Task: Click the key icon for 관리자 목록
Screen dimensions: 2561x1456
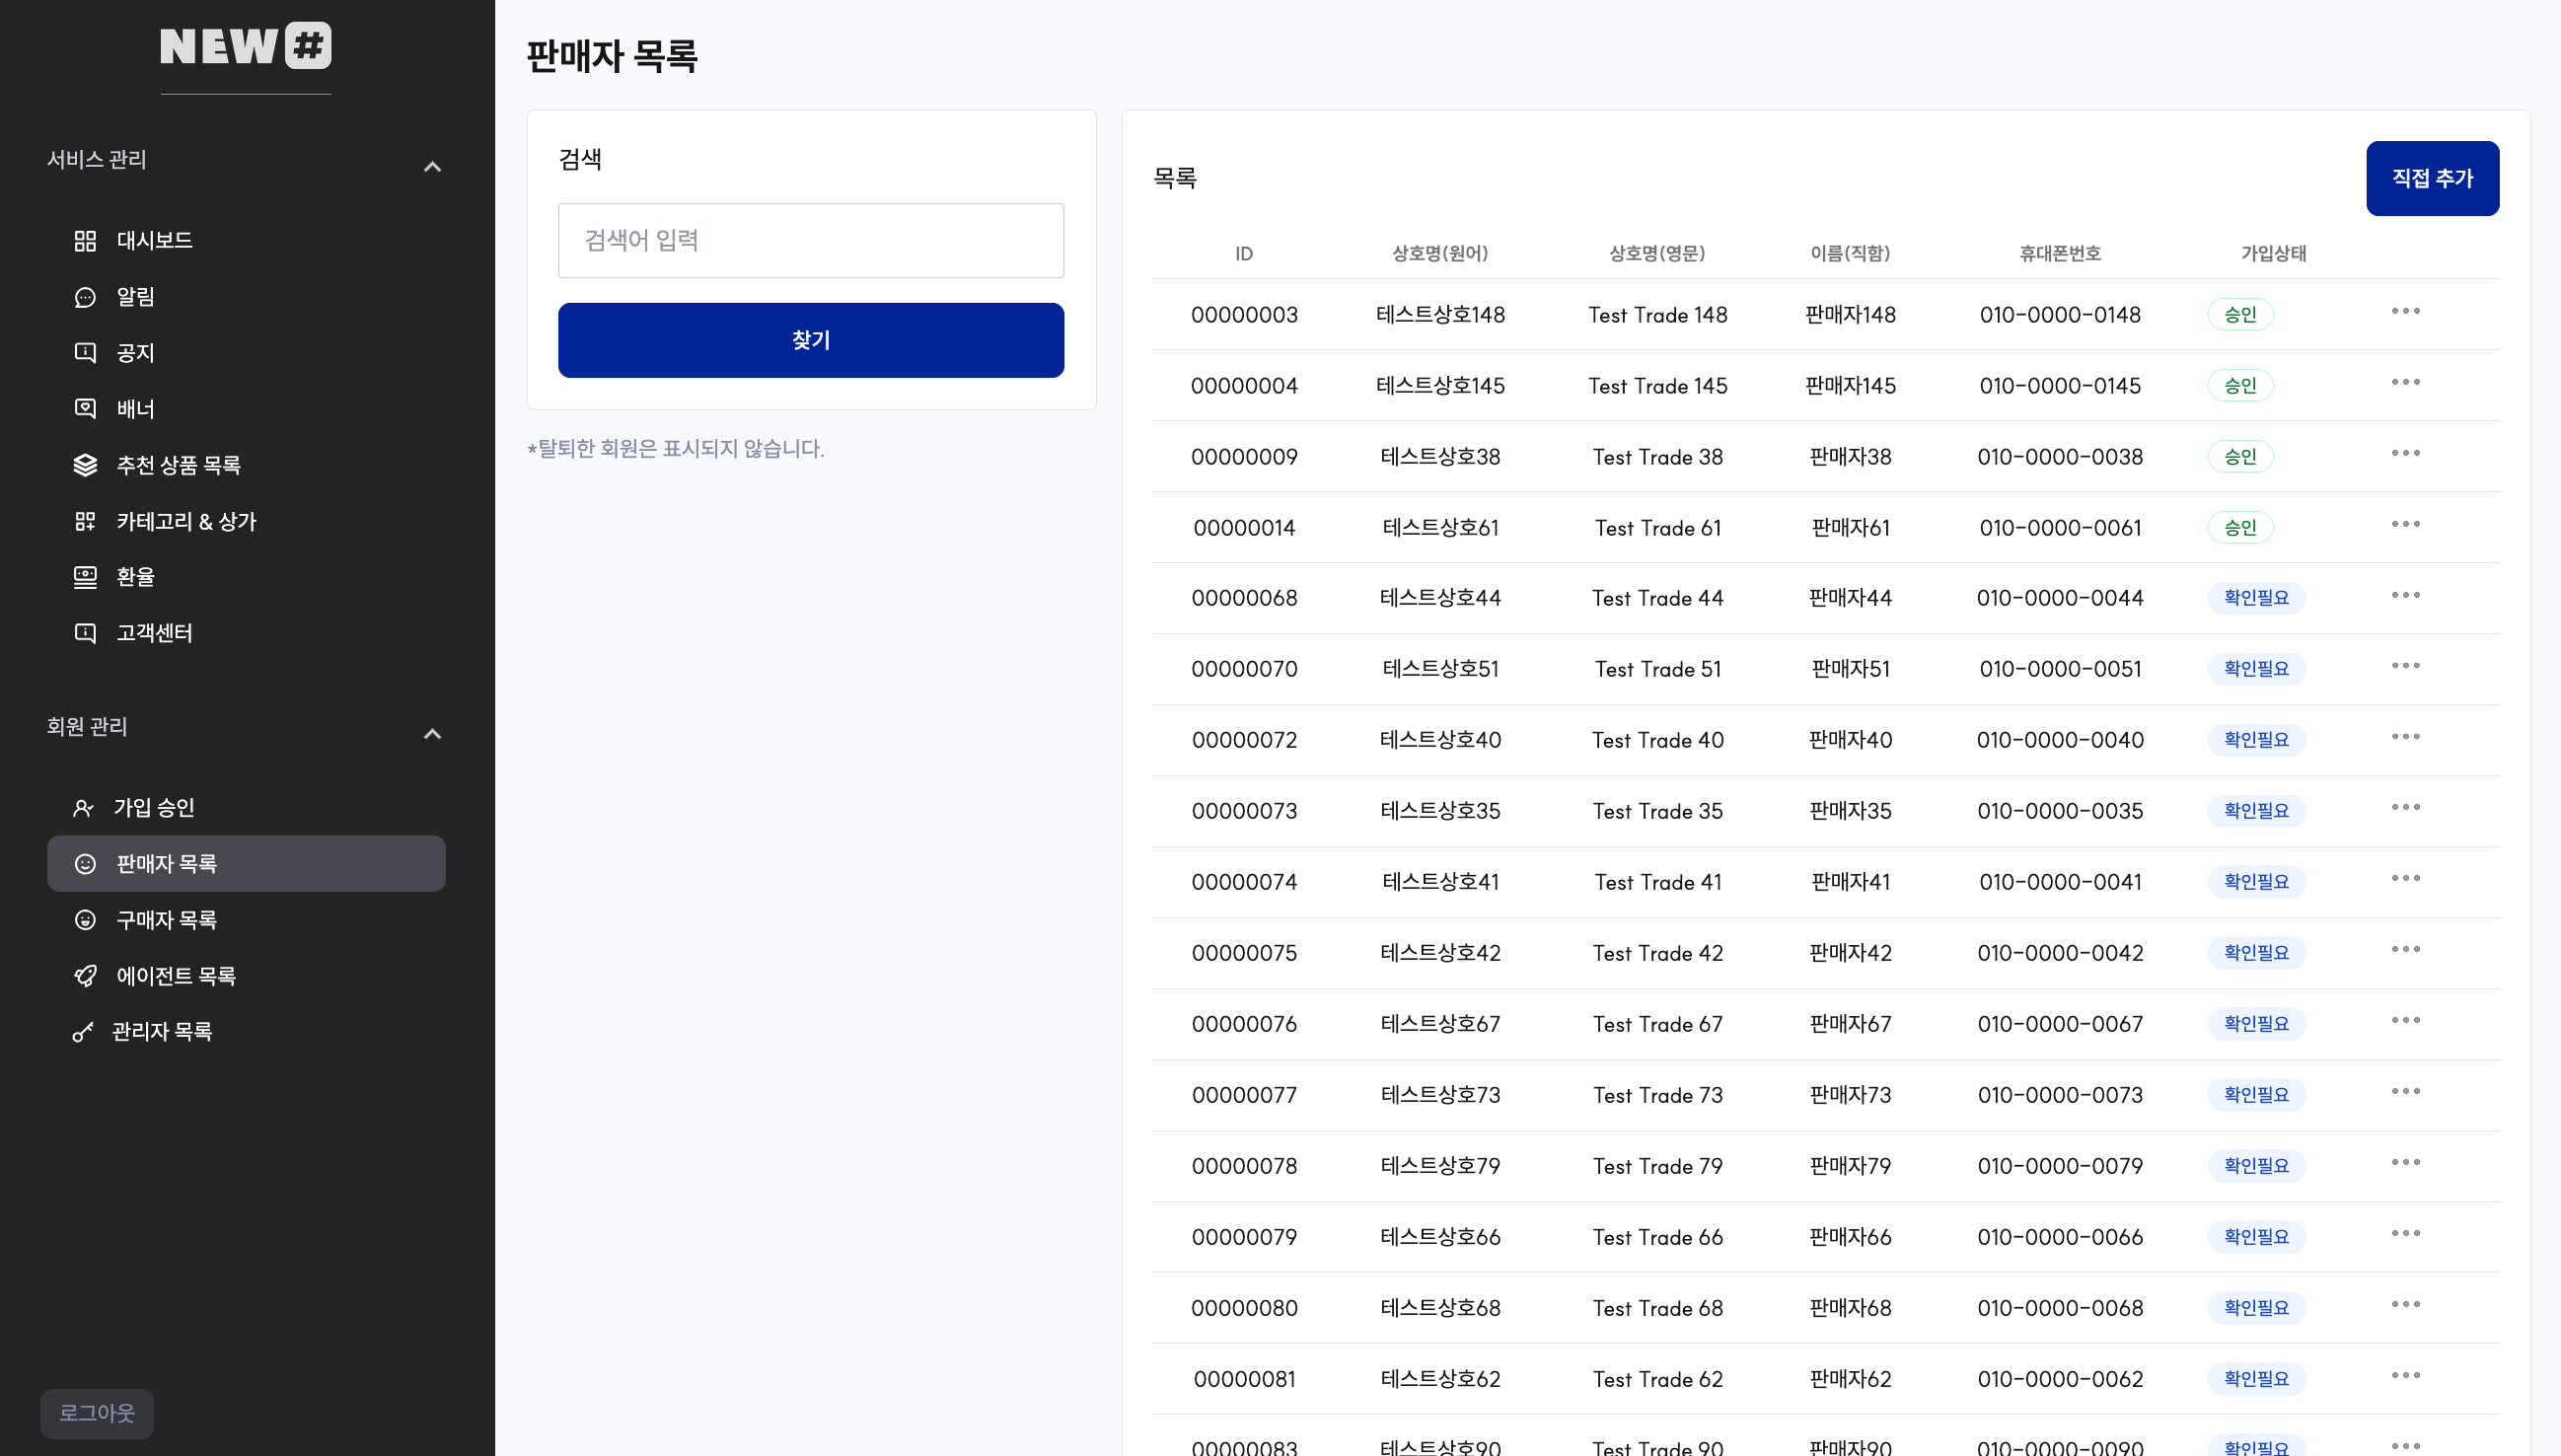Action: [83, 1032]
